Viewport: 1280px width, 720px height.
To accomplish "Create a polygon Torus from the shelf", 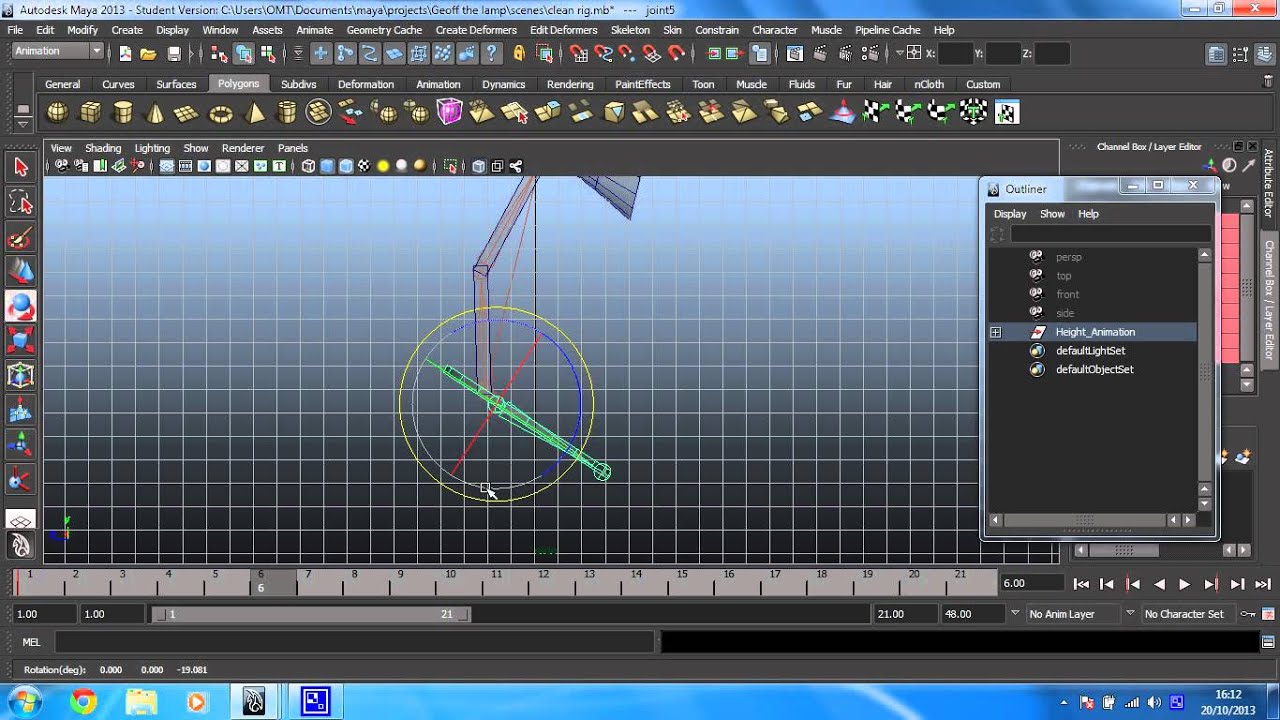I will 220,112.
